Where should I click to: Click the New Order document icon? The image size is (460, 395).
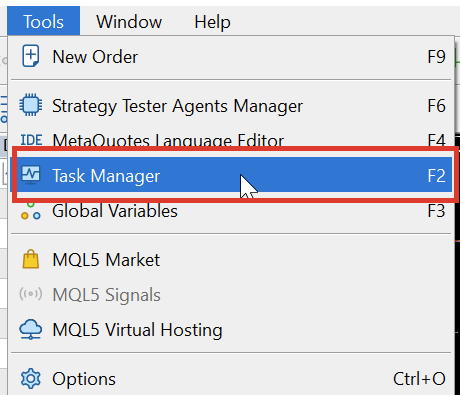[31, 56]
